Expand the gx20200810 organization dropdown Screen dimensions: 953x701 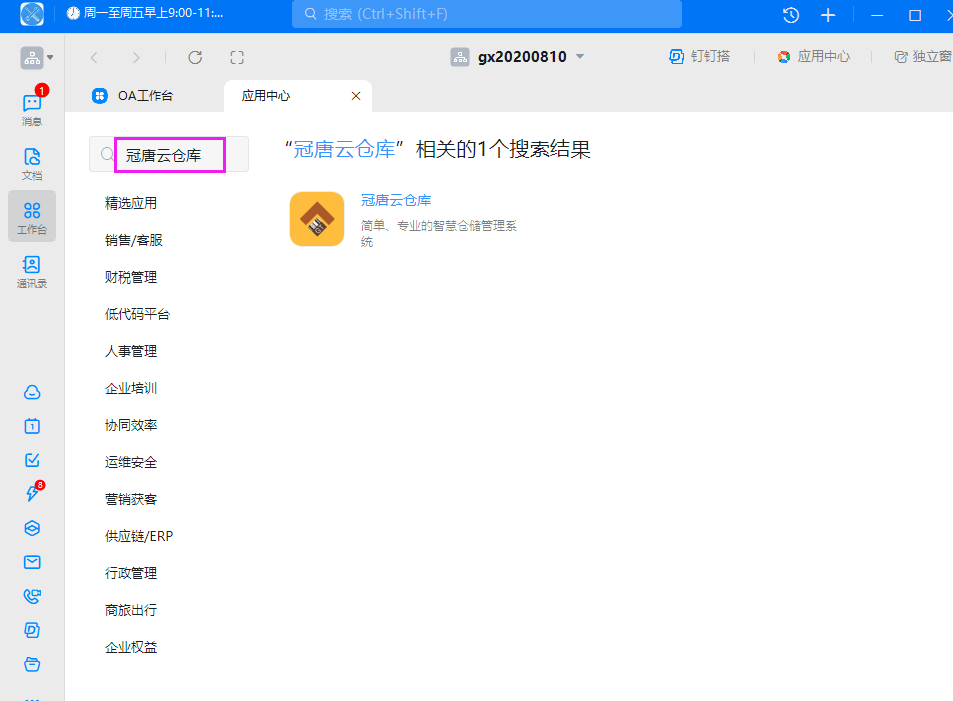pyautogui.click(x=580, y=57)
